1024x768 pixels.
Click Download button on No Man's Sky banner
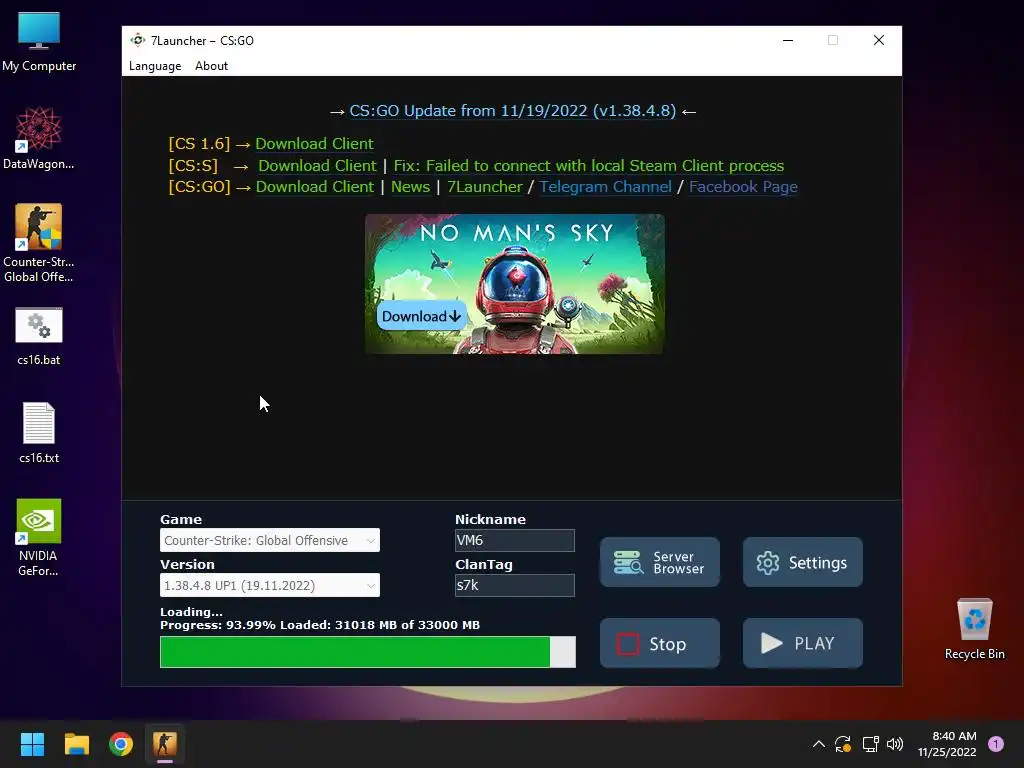[x=421, y=316]
